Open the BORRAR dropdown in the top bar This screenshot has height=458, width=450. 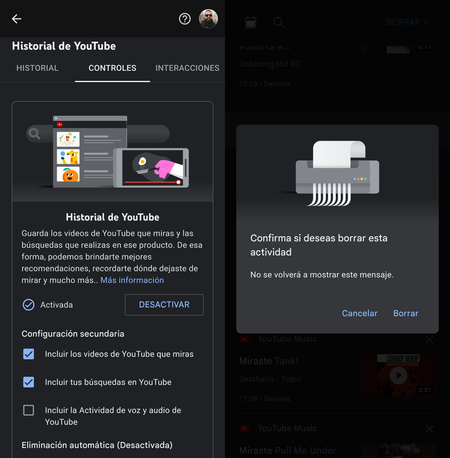408,22
